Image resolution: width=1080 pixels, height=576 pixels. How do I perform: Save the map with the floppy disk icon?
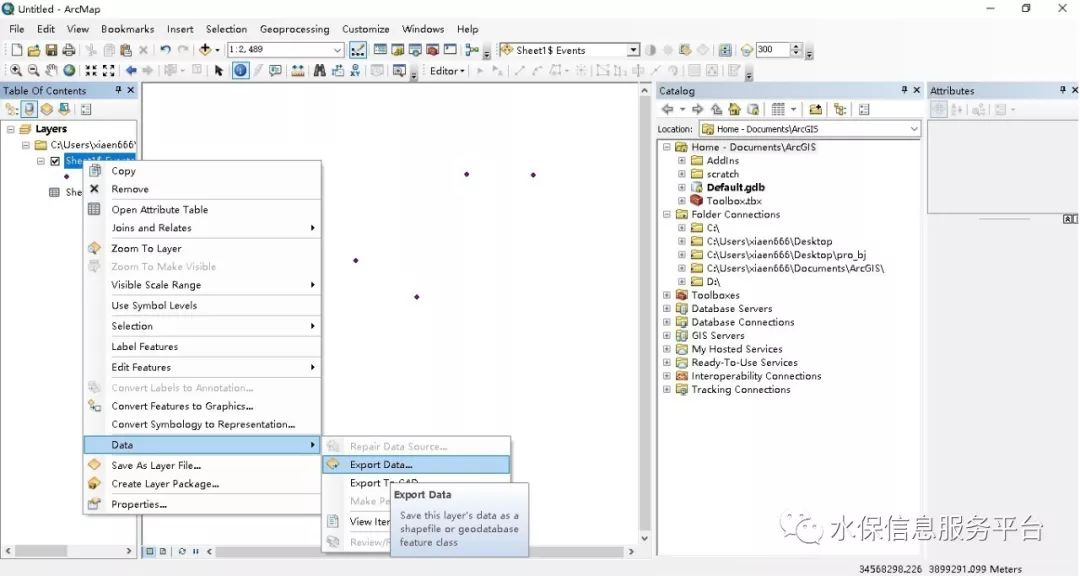(52, 50)
